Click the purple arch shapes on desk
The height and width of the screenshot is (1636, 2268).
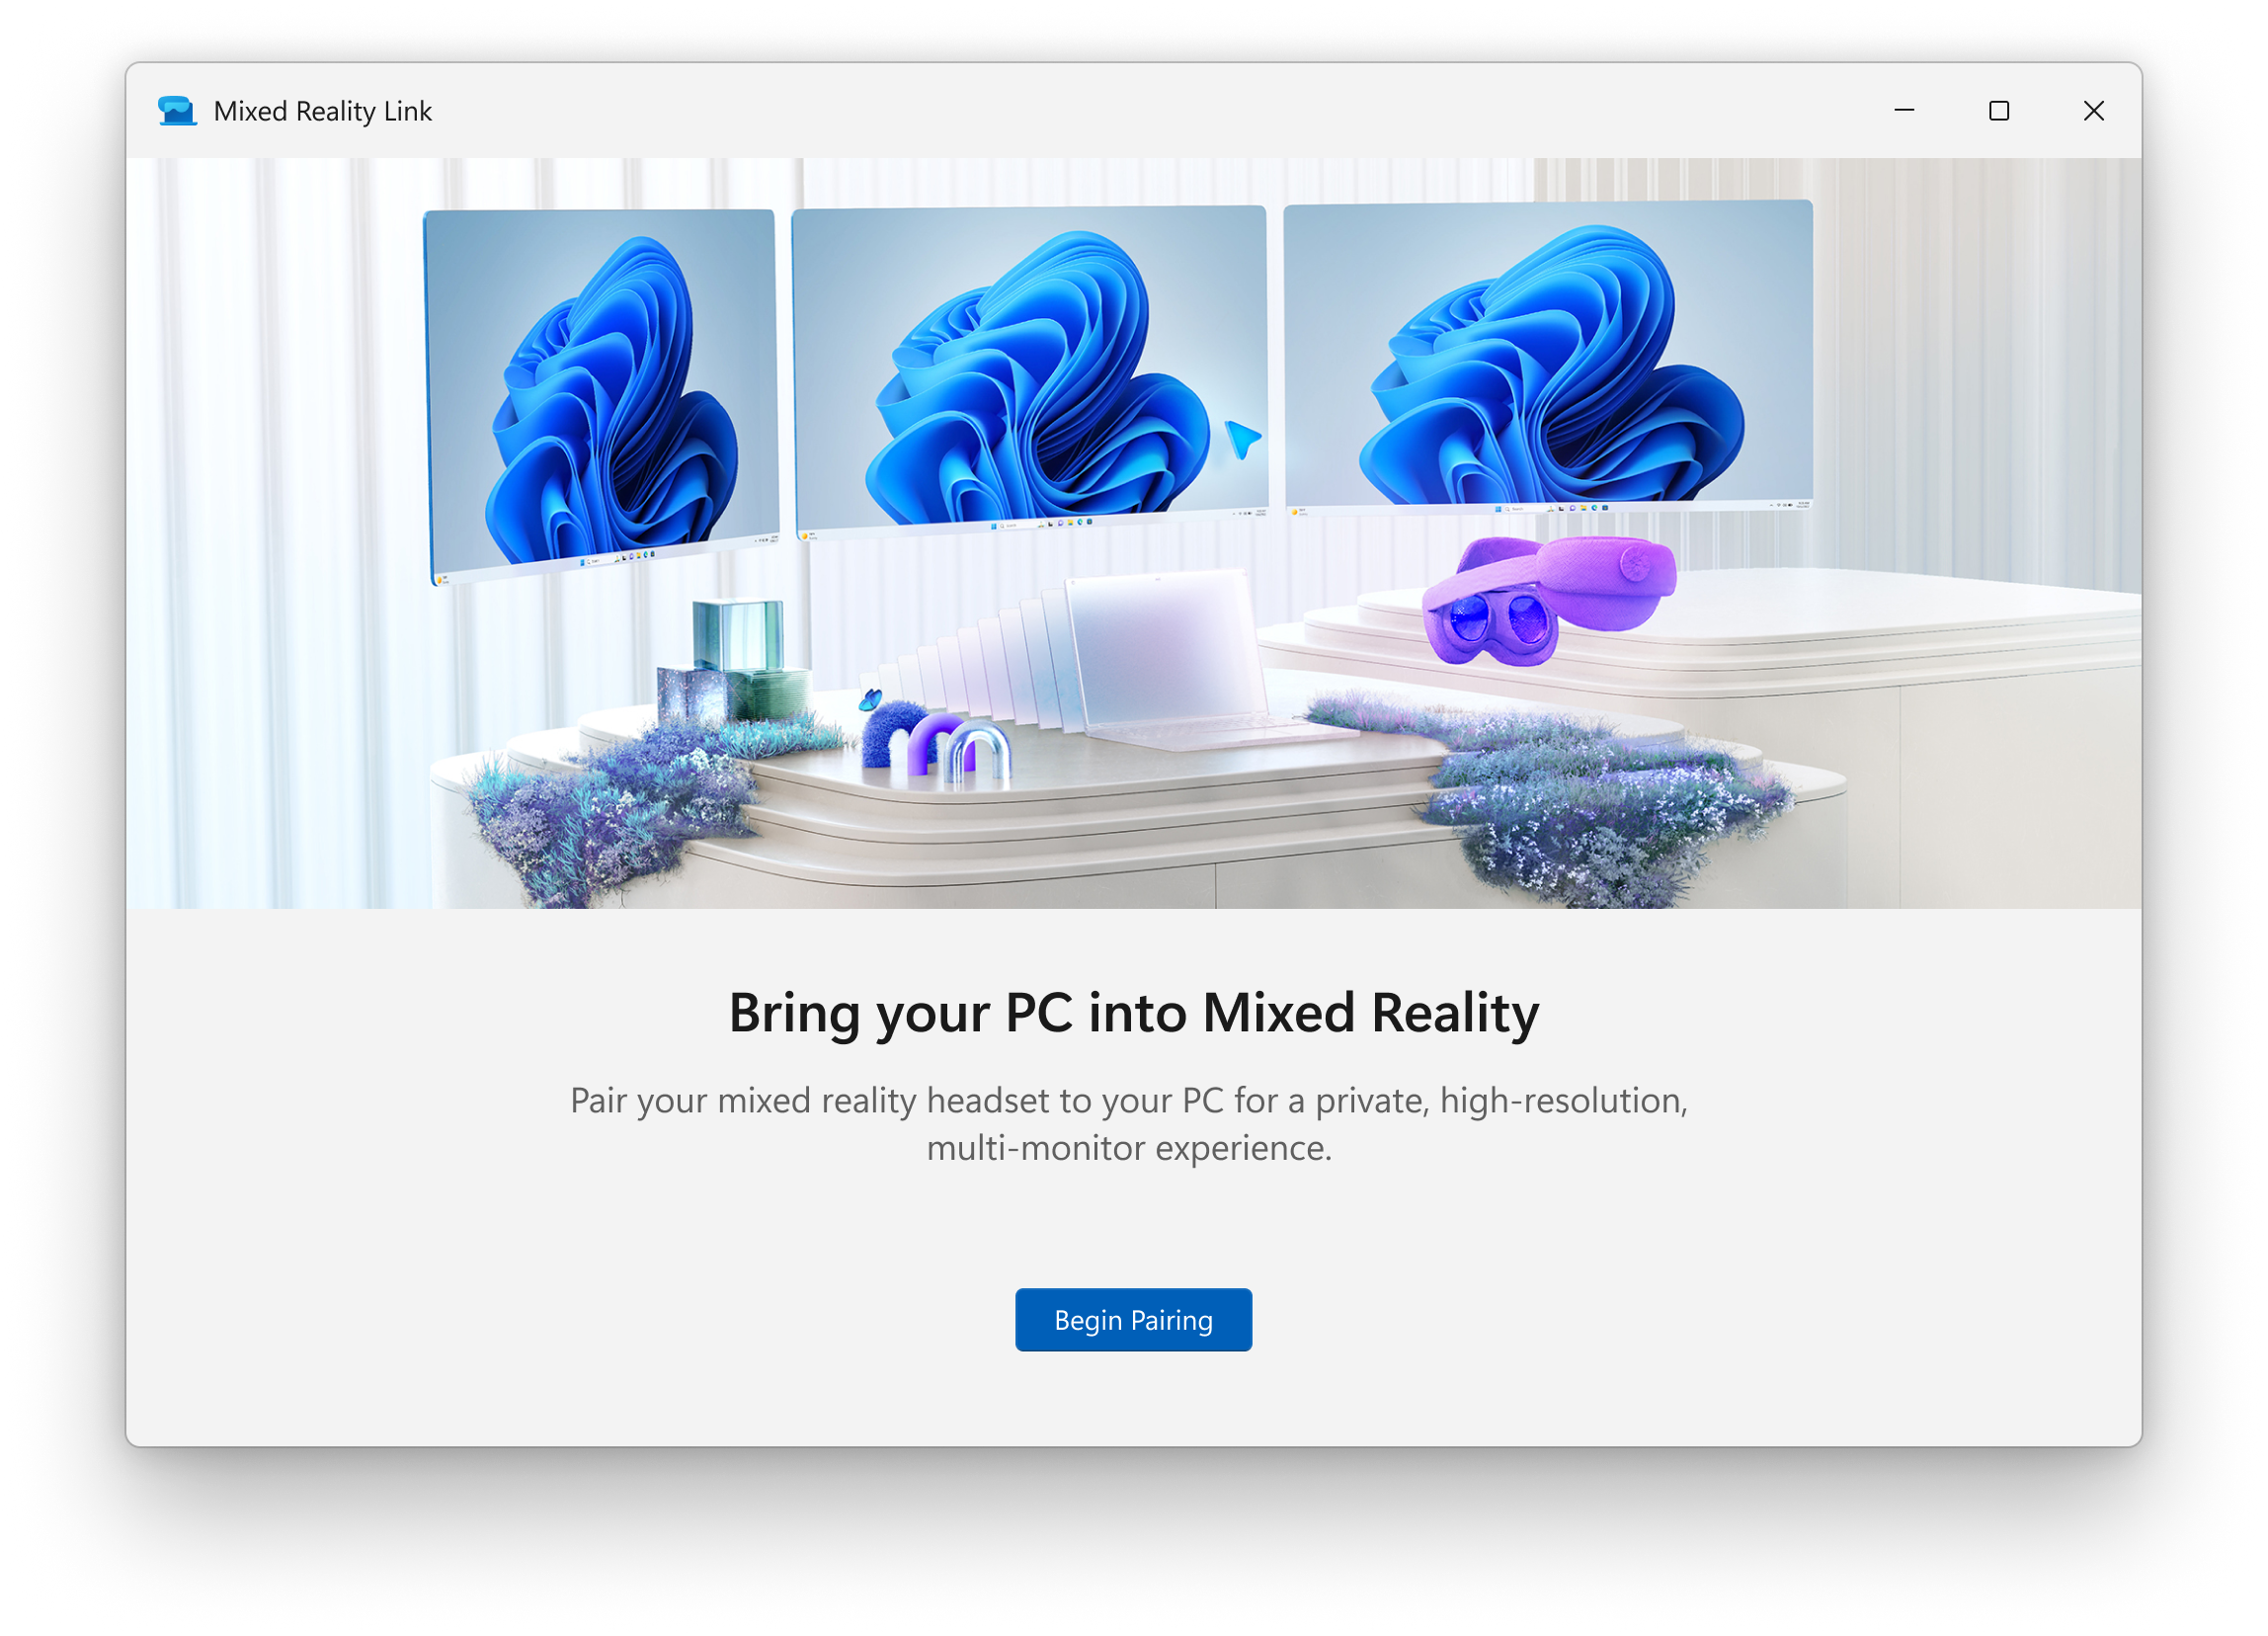958,746
